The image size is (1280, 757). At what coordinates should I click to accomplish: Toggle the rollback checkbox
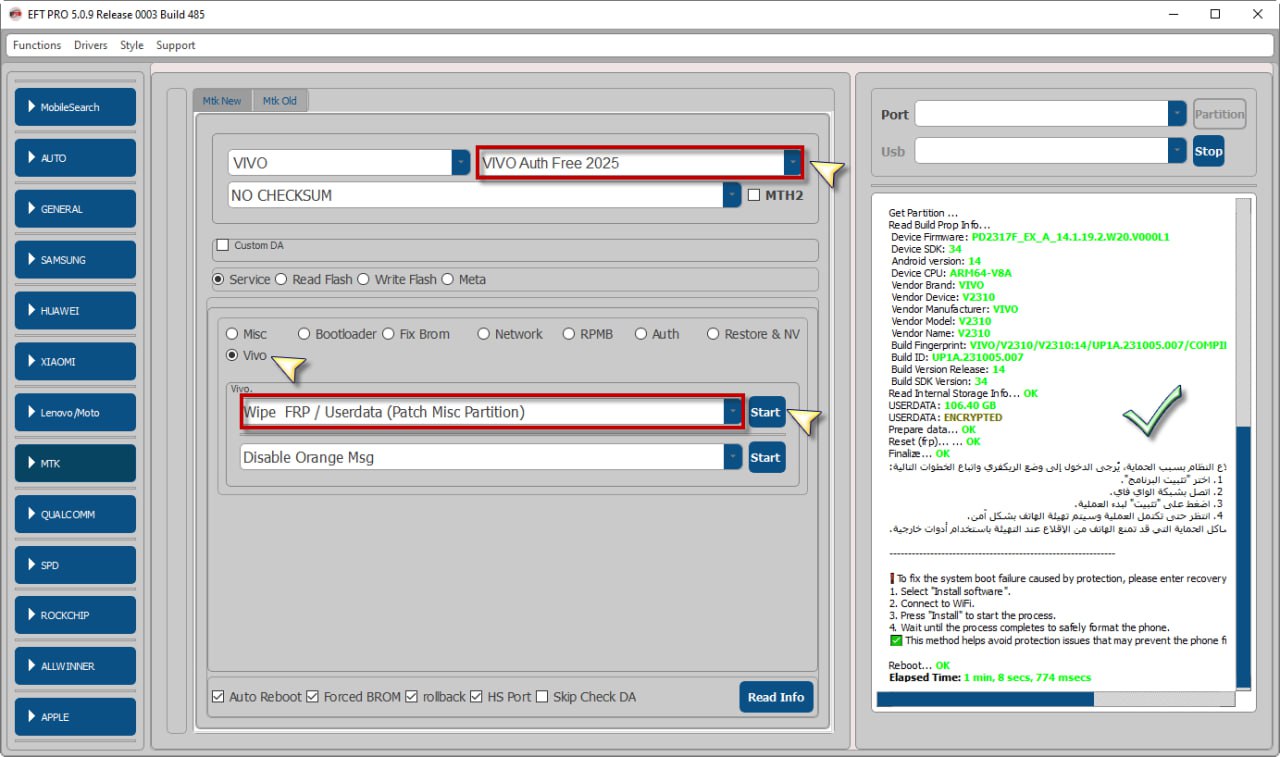(x=411, y=697)
